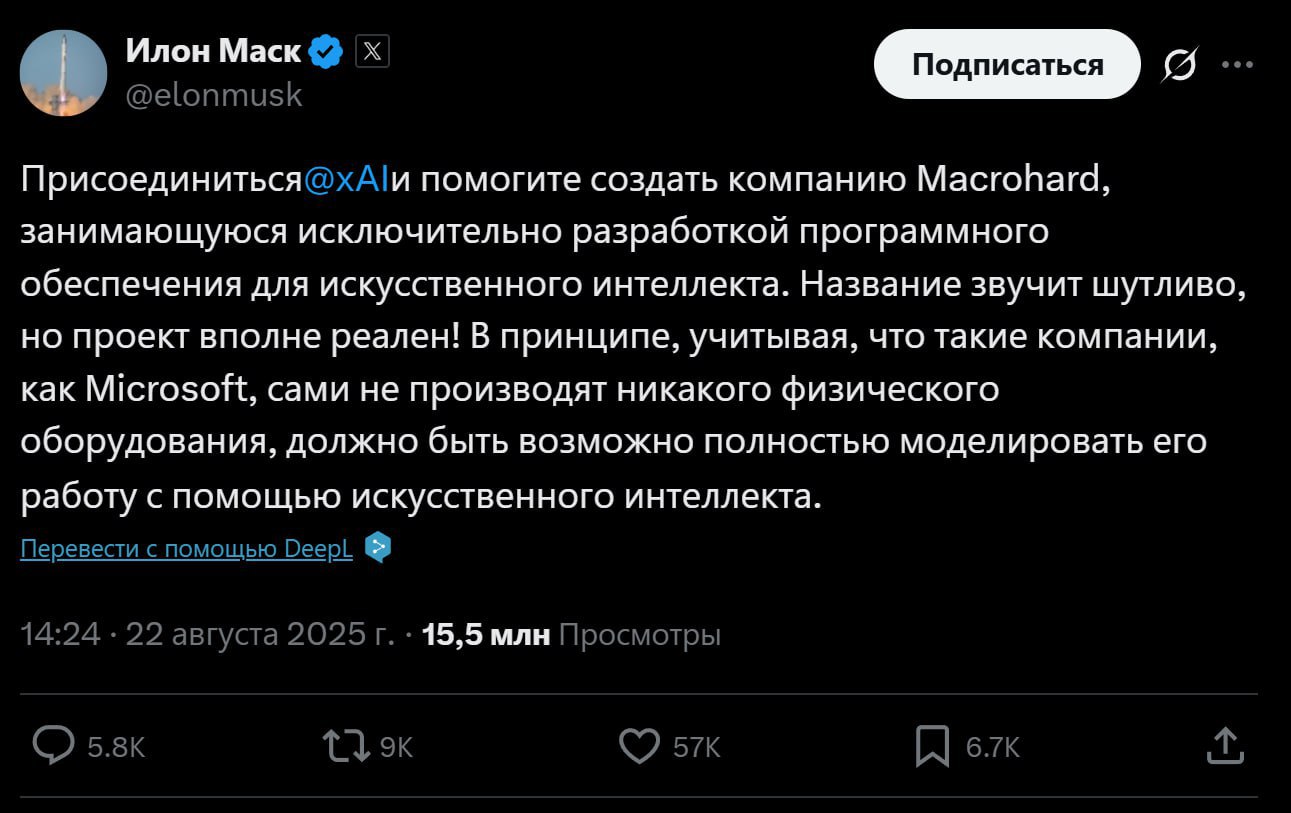Click the share upload icon
The image size is (1291, 813).
coord(1225,745)
